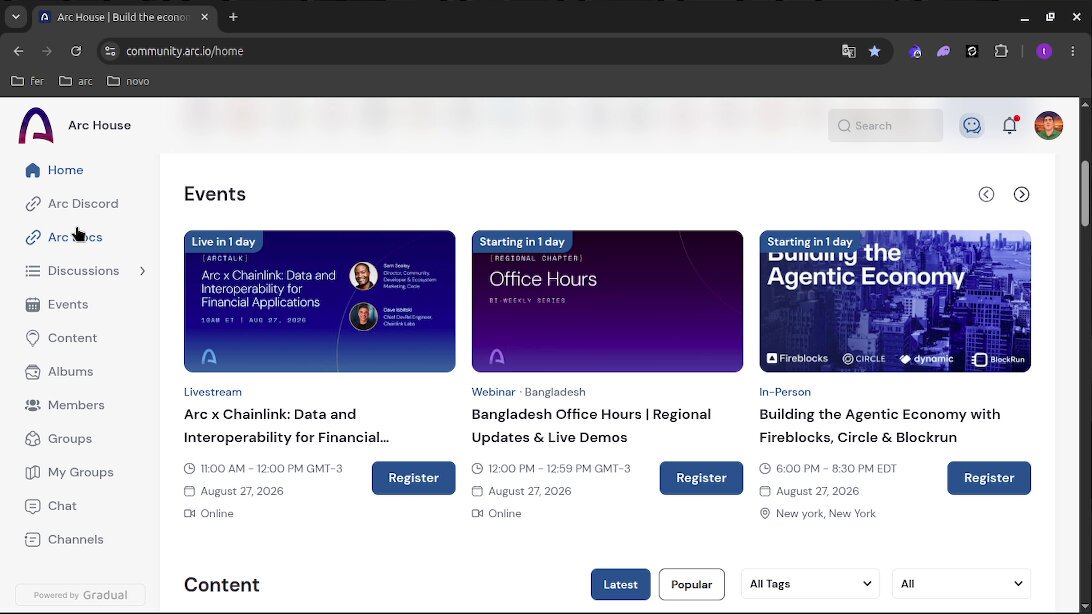Click the Search input field
1092x614 pixels.
885,125
